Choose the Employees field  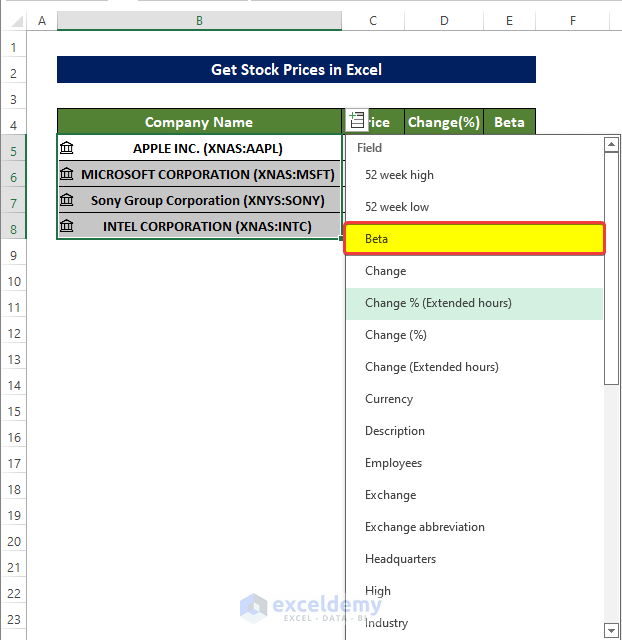(474, 463)
